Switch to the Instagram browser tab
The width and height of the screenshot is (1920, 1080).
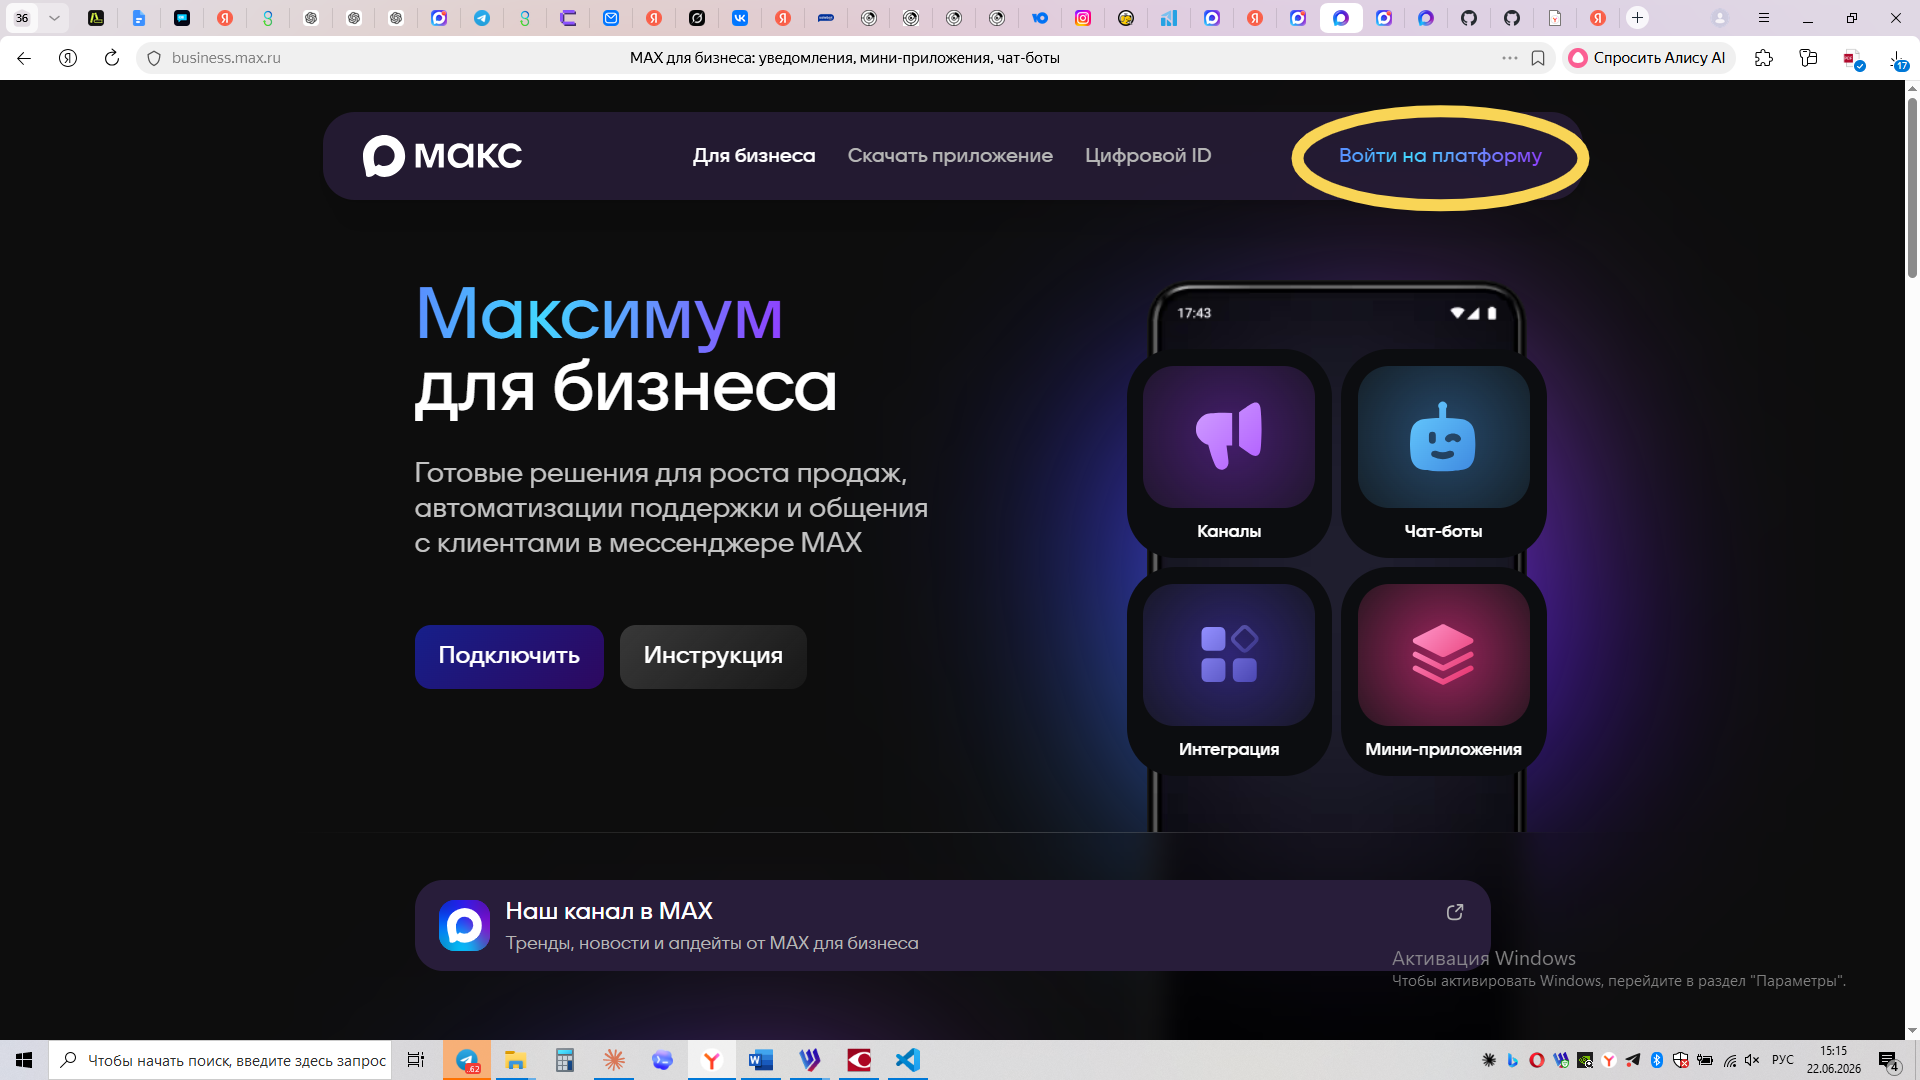click(1083, 18)
